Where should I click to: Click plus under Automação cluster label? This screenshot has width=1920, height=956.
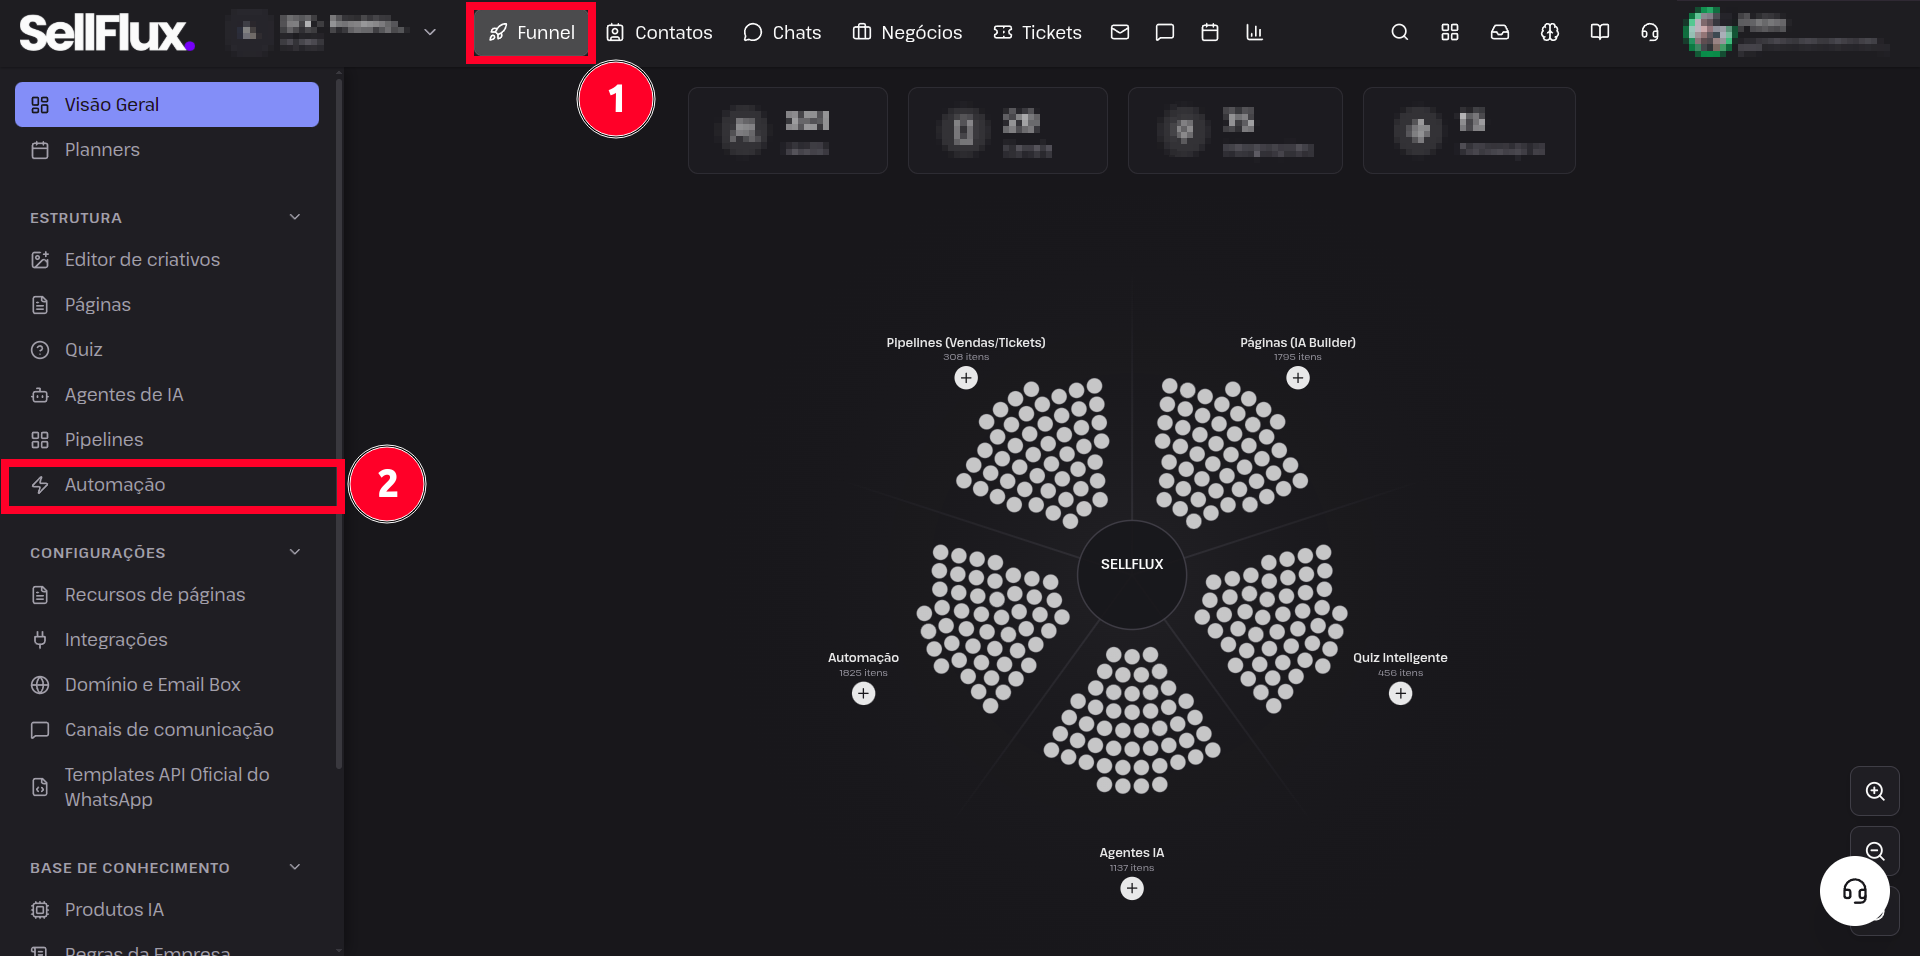point(864,694)
